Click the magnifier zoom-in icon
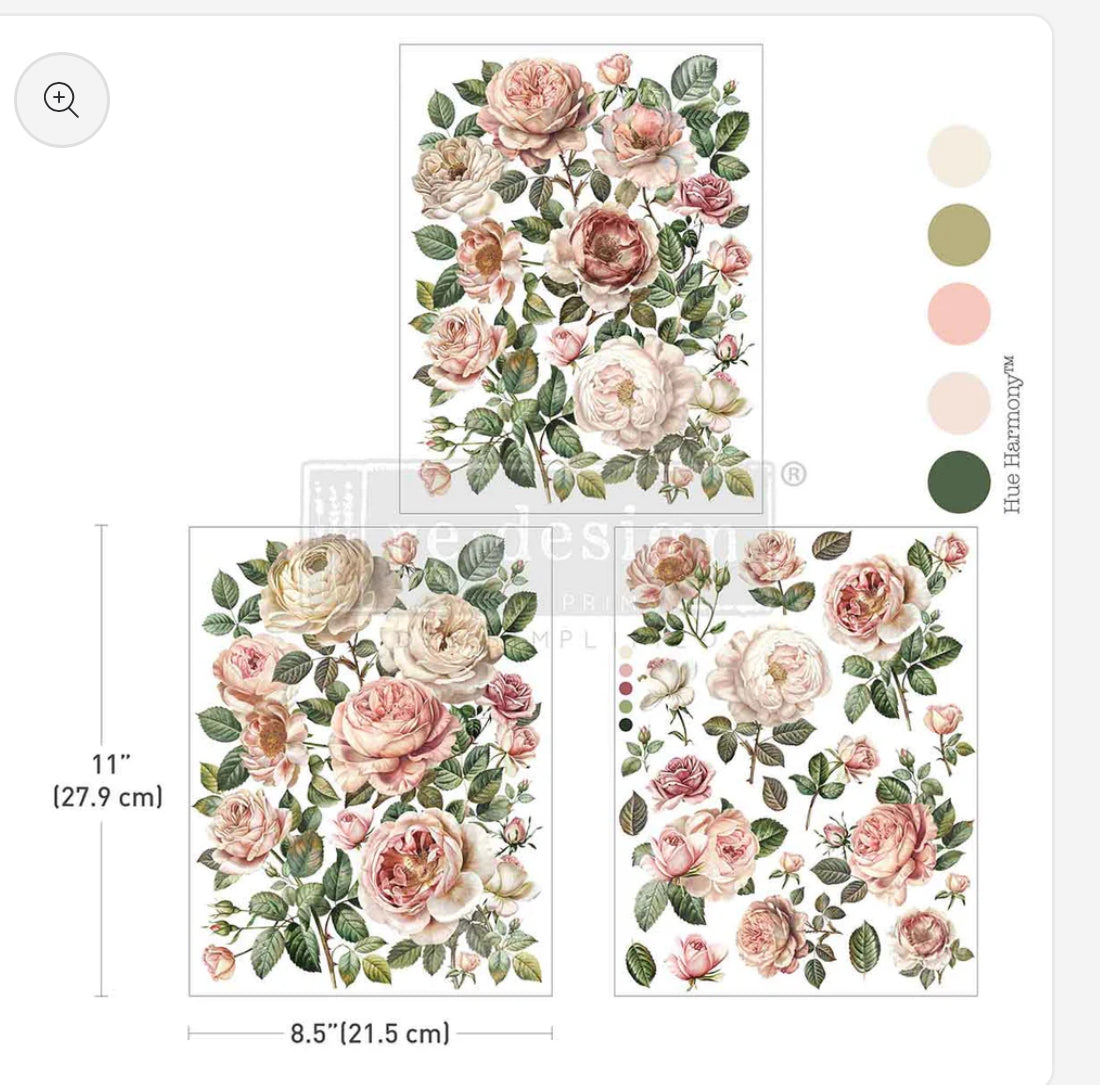Viewport: 1100px width, 1085px height. (x=62, y=100)
